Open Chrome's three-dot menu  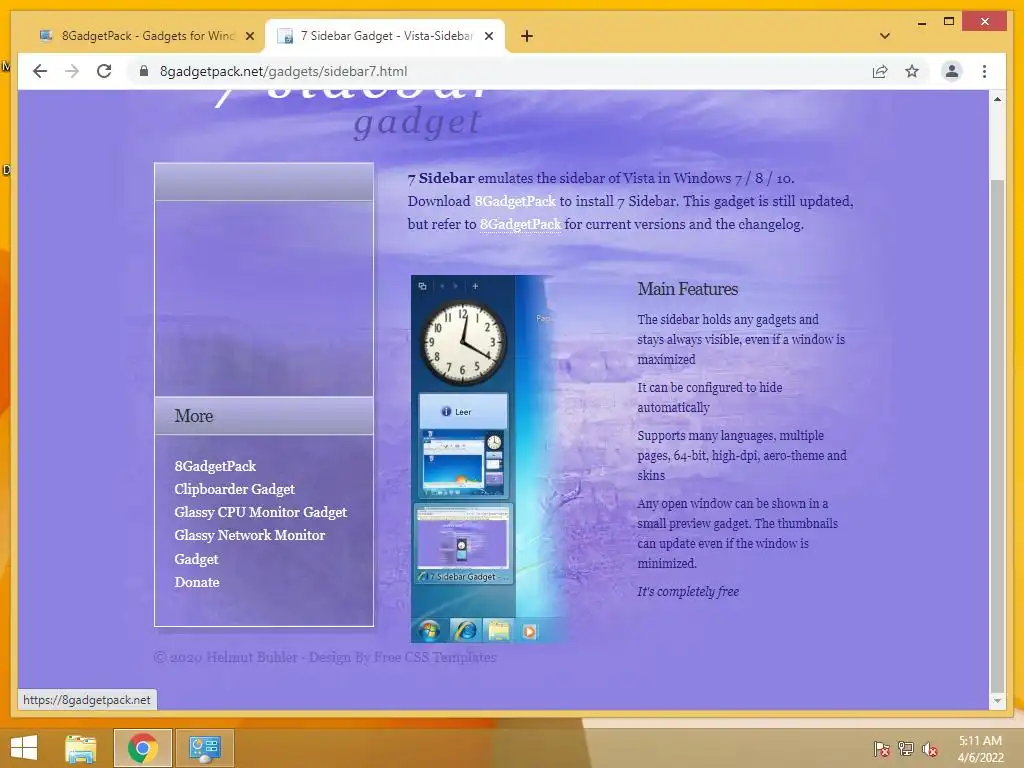coord(984,71)
